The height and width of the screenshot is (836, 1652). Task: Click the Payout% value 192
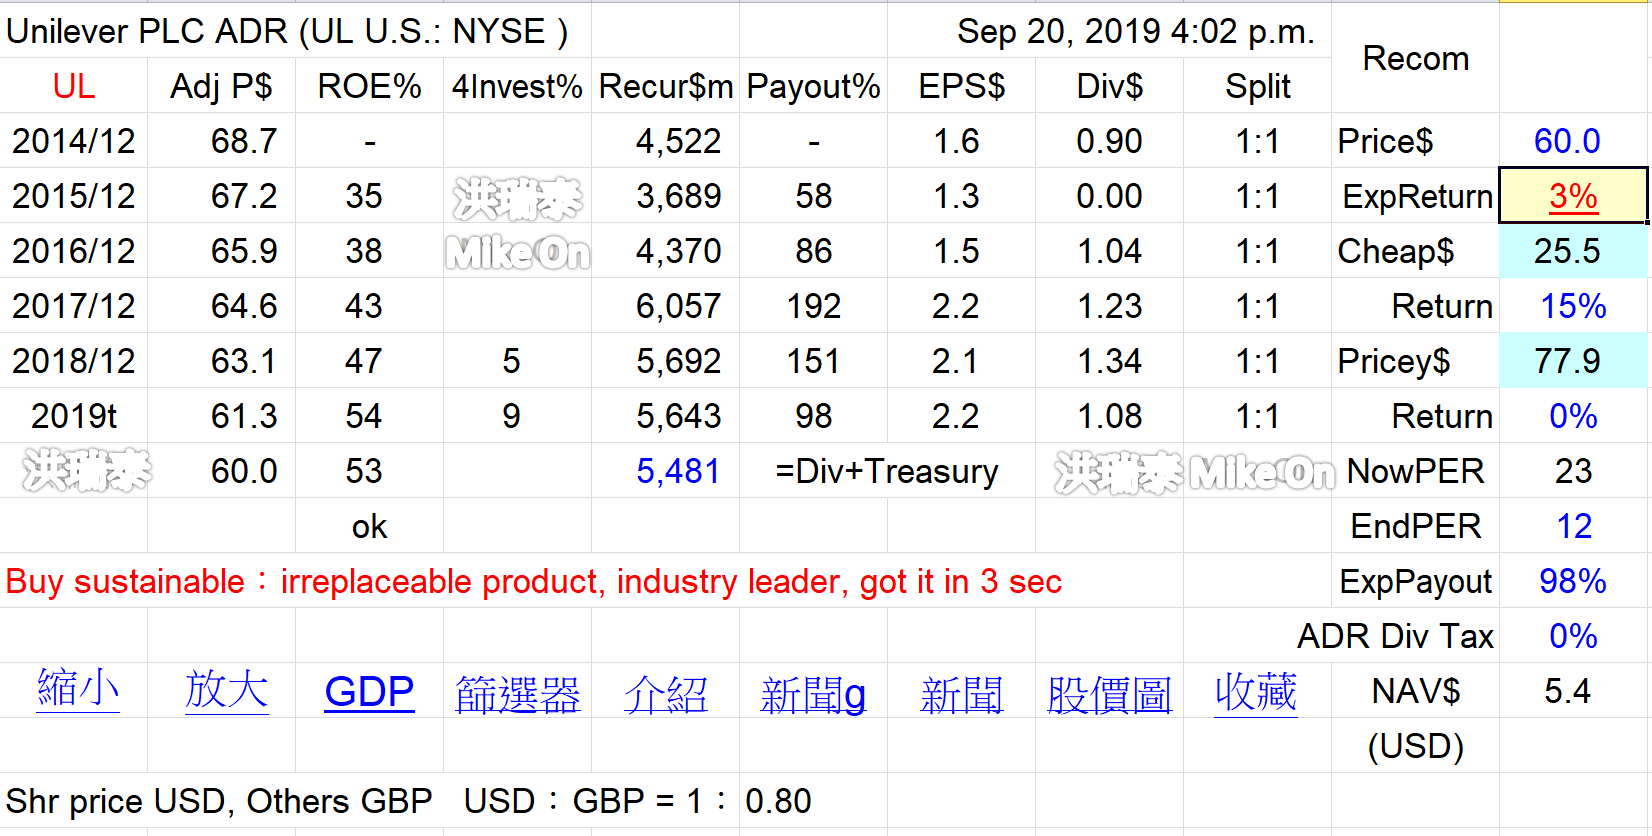coord(813,306)
